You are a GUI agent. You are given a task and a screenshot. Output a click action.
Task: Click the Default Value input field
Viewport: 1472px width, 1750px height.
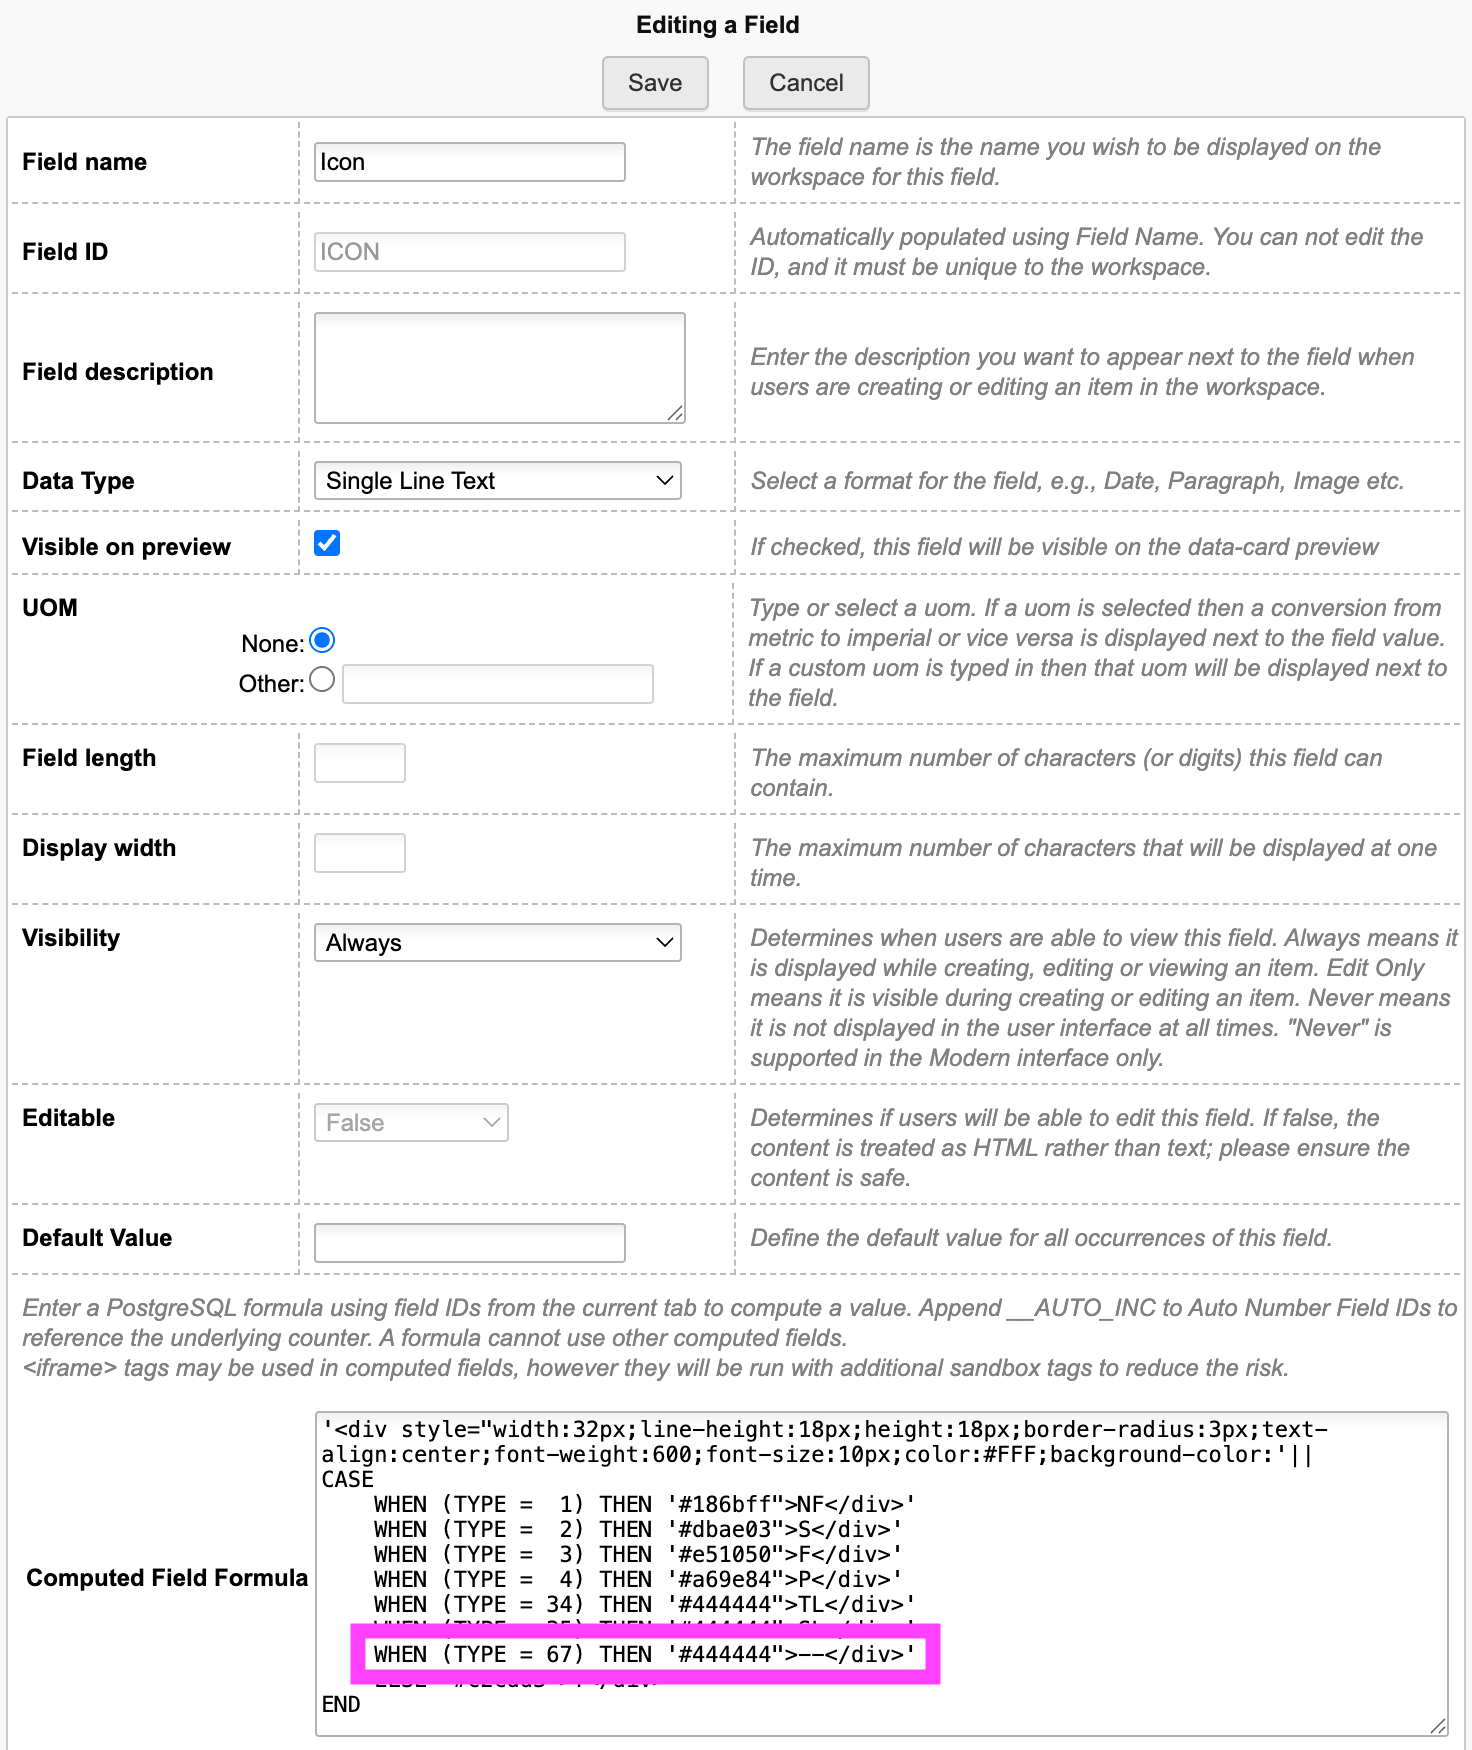pyautogui.click(x=470, y=1243)
